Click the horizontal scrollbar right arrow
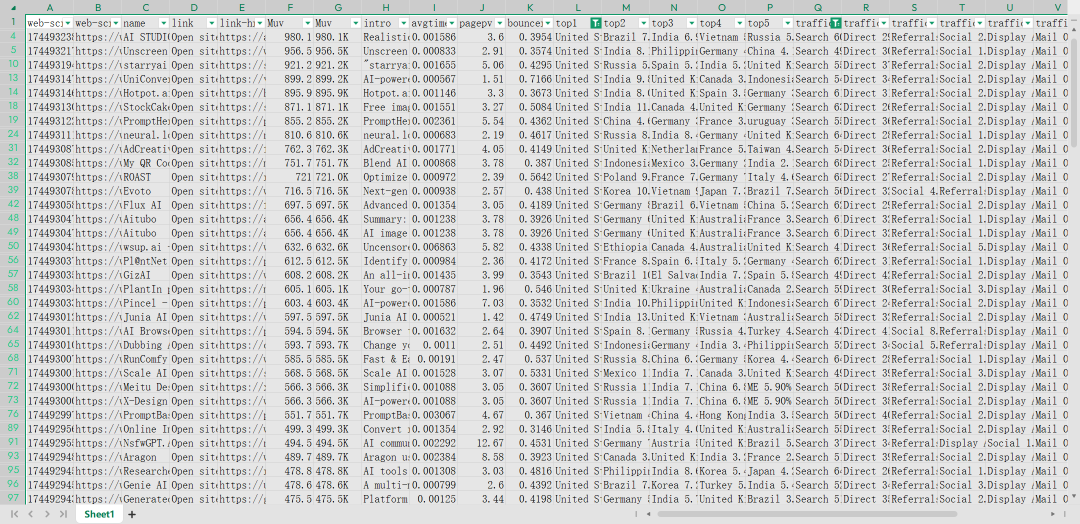This screenshot has width=1080, height=524. 1052,514
